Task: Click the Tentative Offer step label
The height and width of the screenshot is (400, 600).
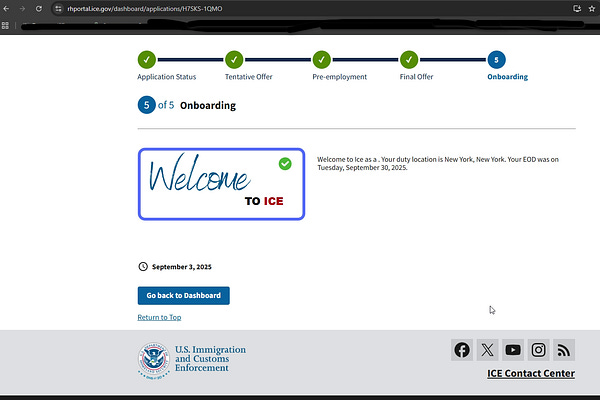Action: point(249,77)
